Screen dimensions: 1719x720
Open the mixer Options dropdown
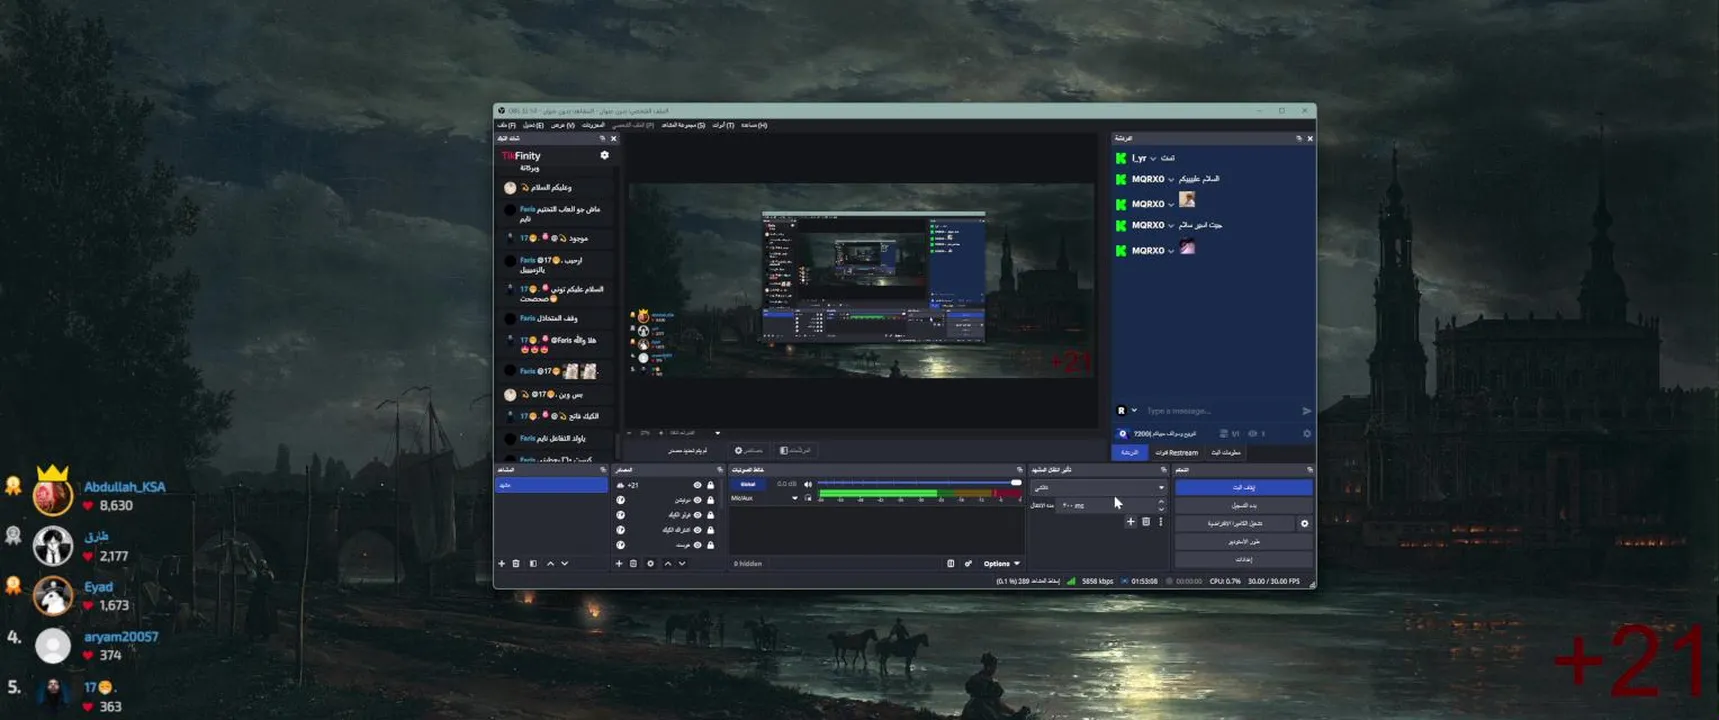(1001, 564)
